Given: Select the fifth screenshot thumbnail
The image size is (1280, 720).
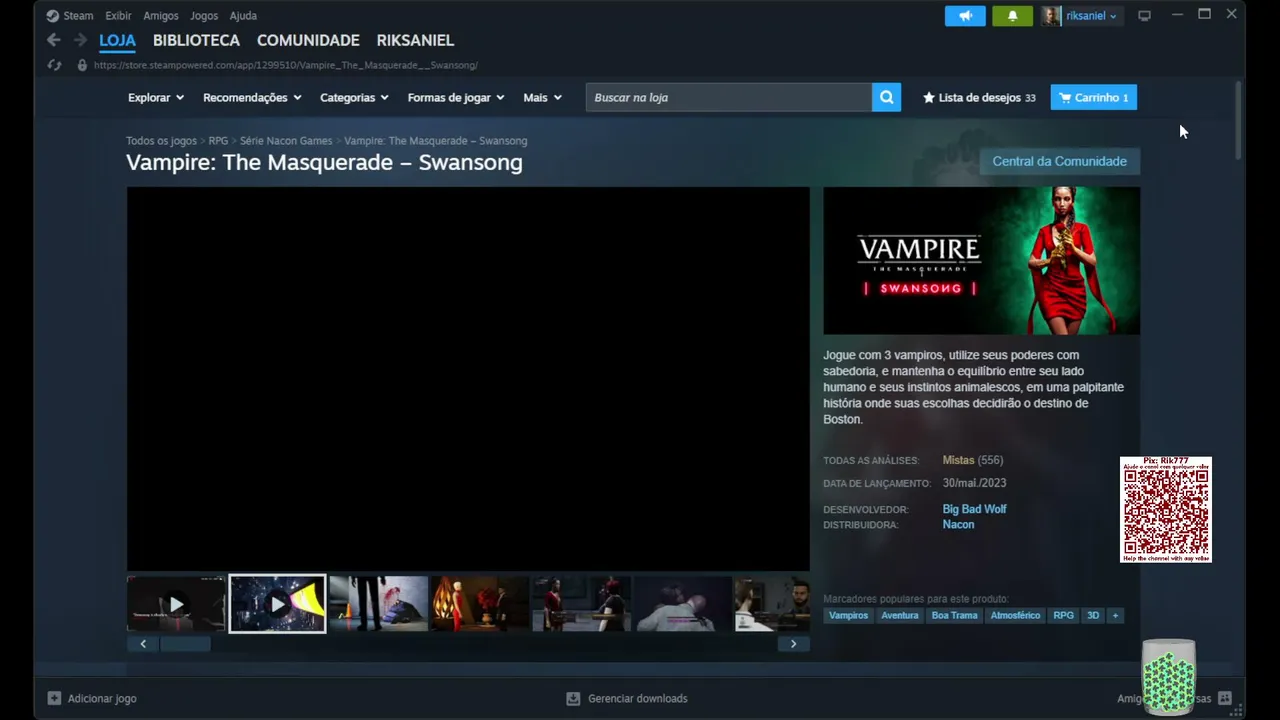Looking at the screenshot, I should [581, 604].
